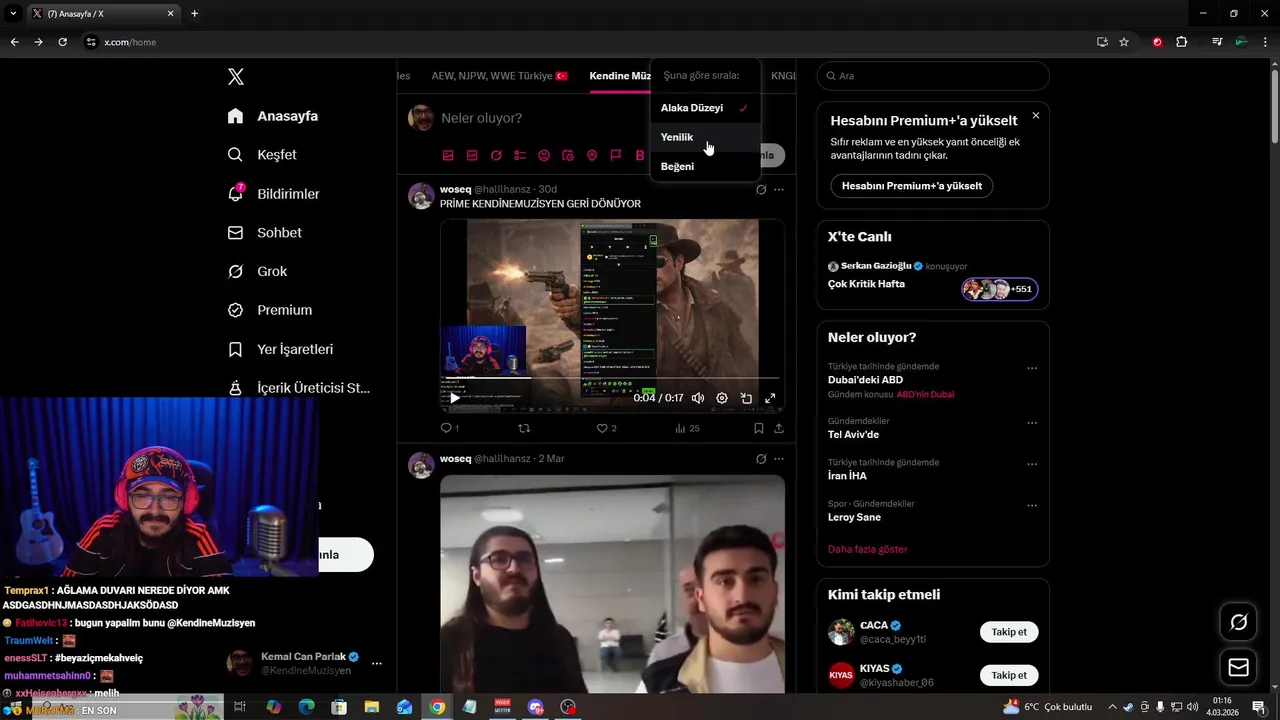
Task: Switch to the KNGL tab
Action: [783, 76]
